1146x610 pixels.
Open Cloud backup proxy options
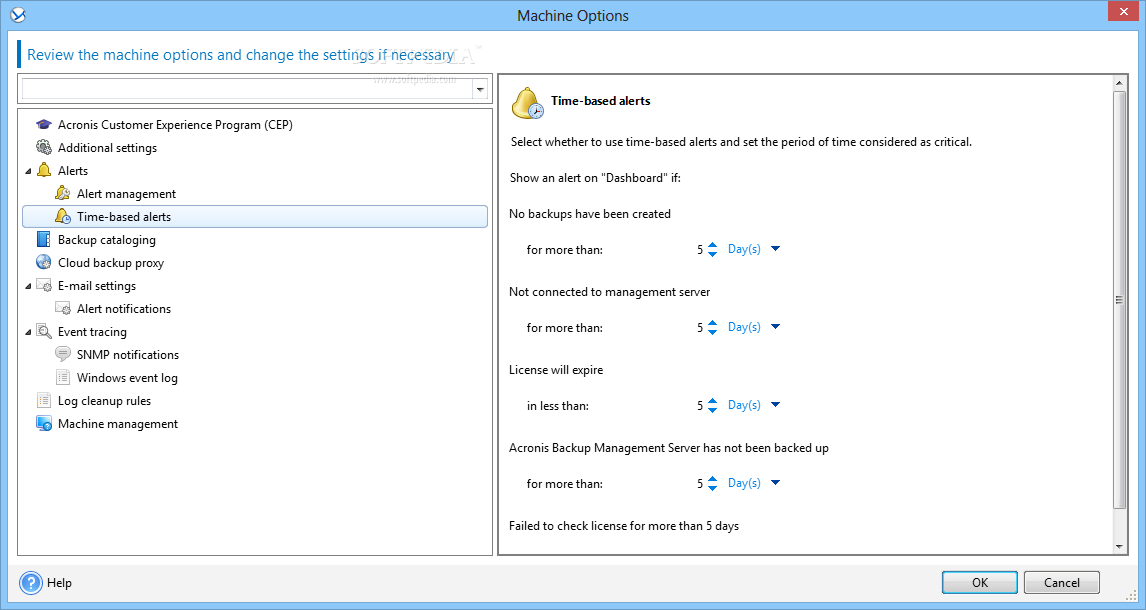click(111, 262)
